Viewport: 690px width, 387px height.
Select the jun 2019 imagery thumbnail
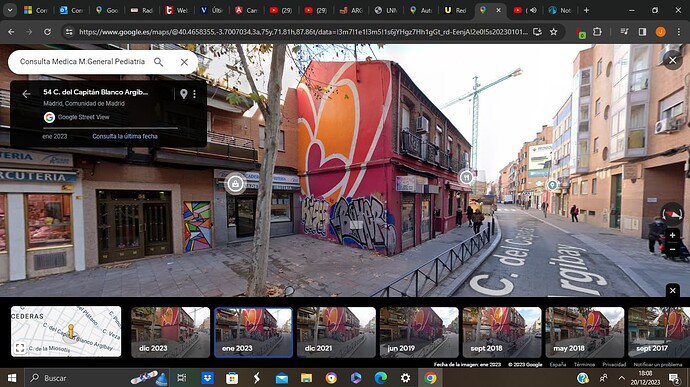[419, 332]
